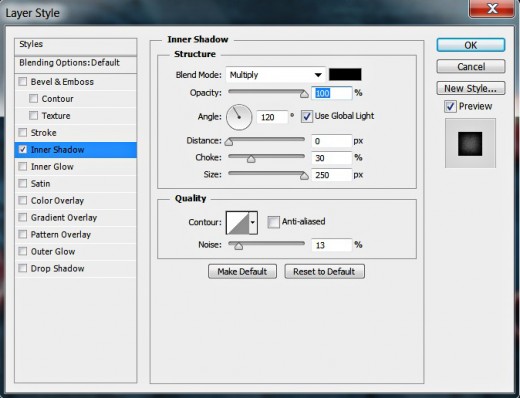
Task: Toggle the Use Global Light checkbox
Action: click(307, 117)
